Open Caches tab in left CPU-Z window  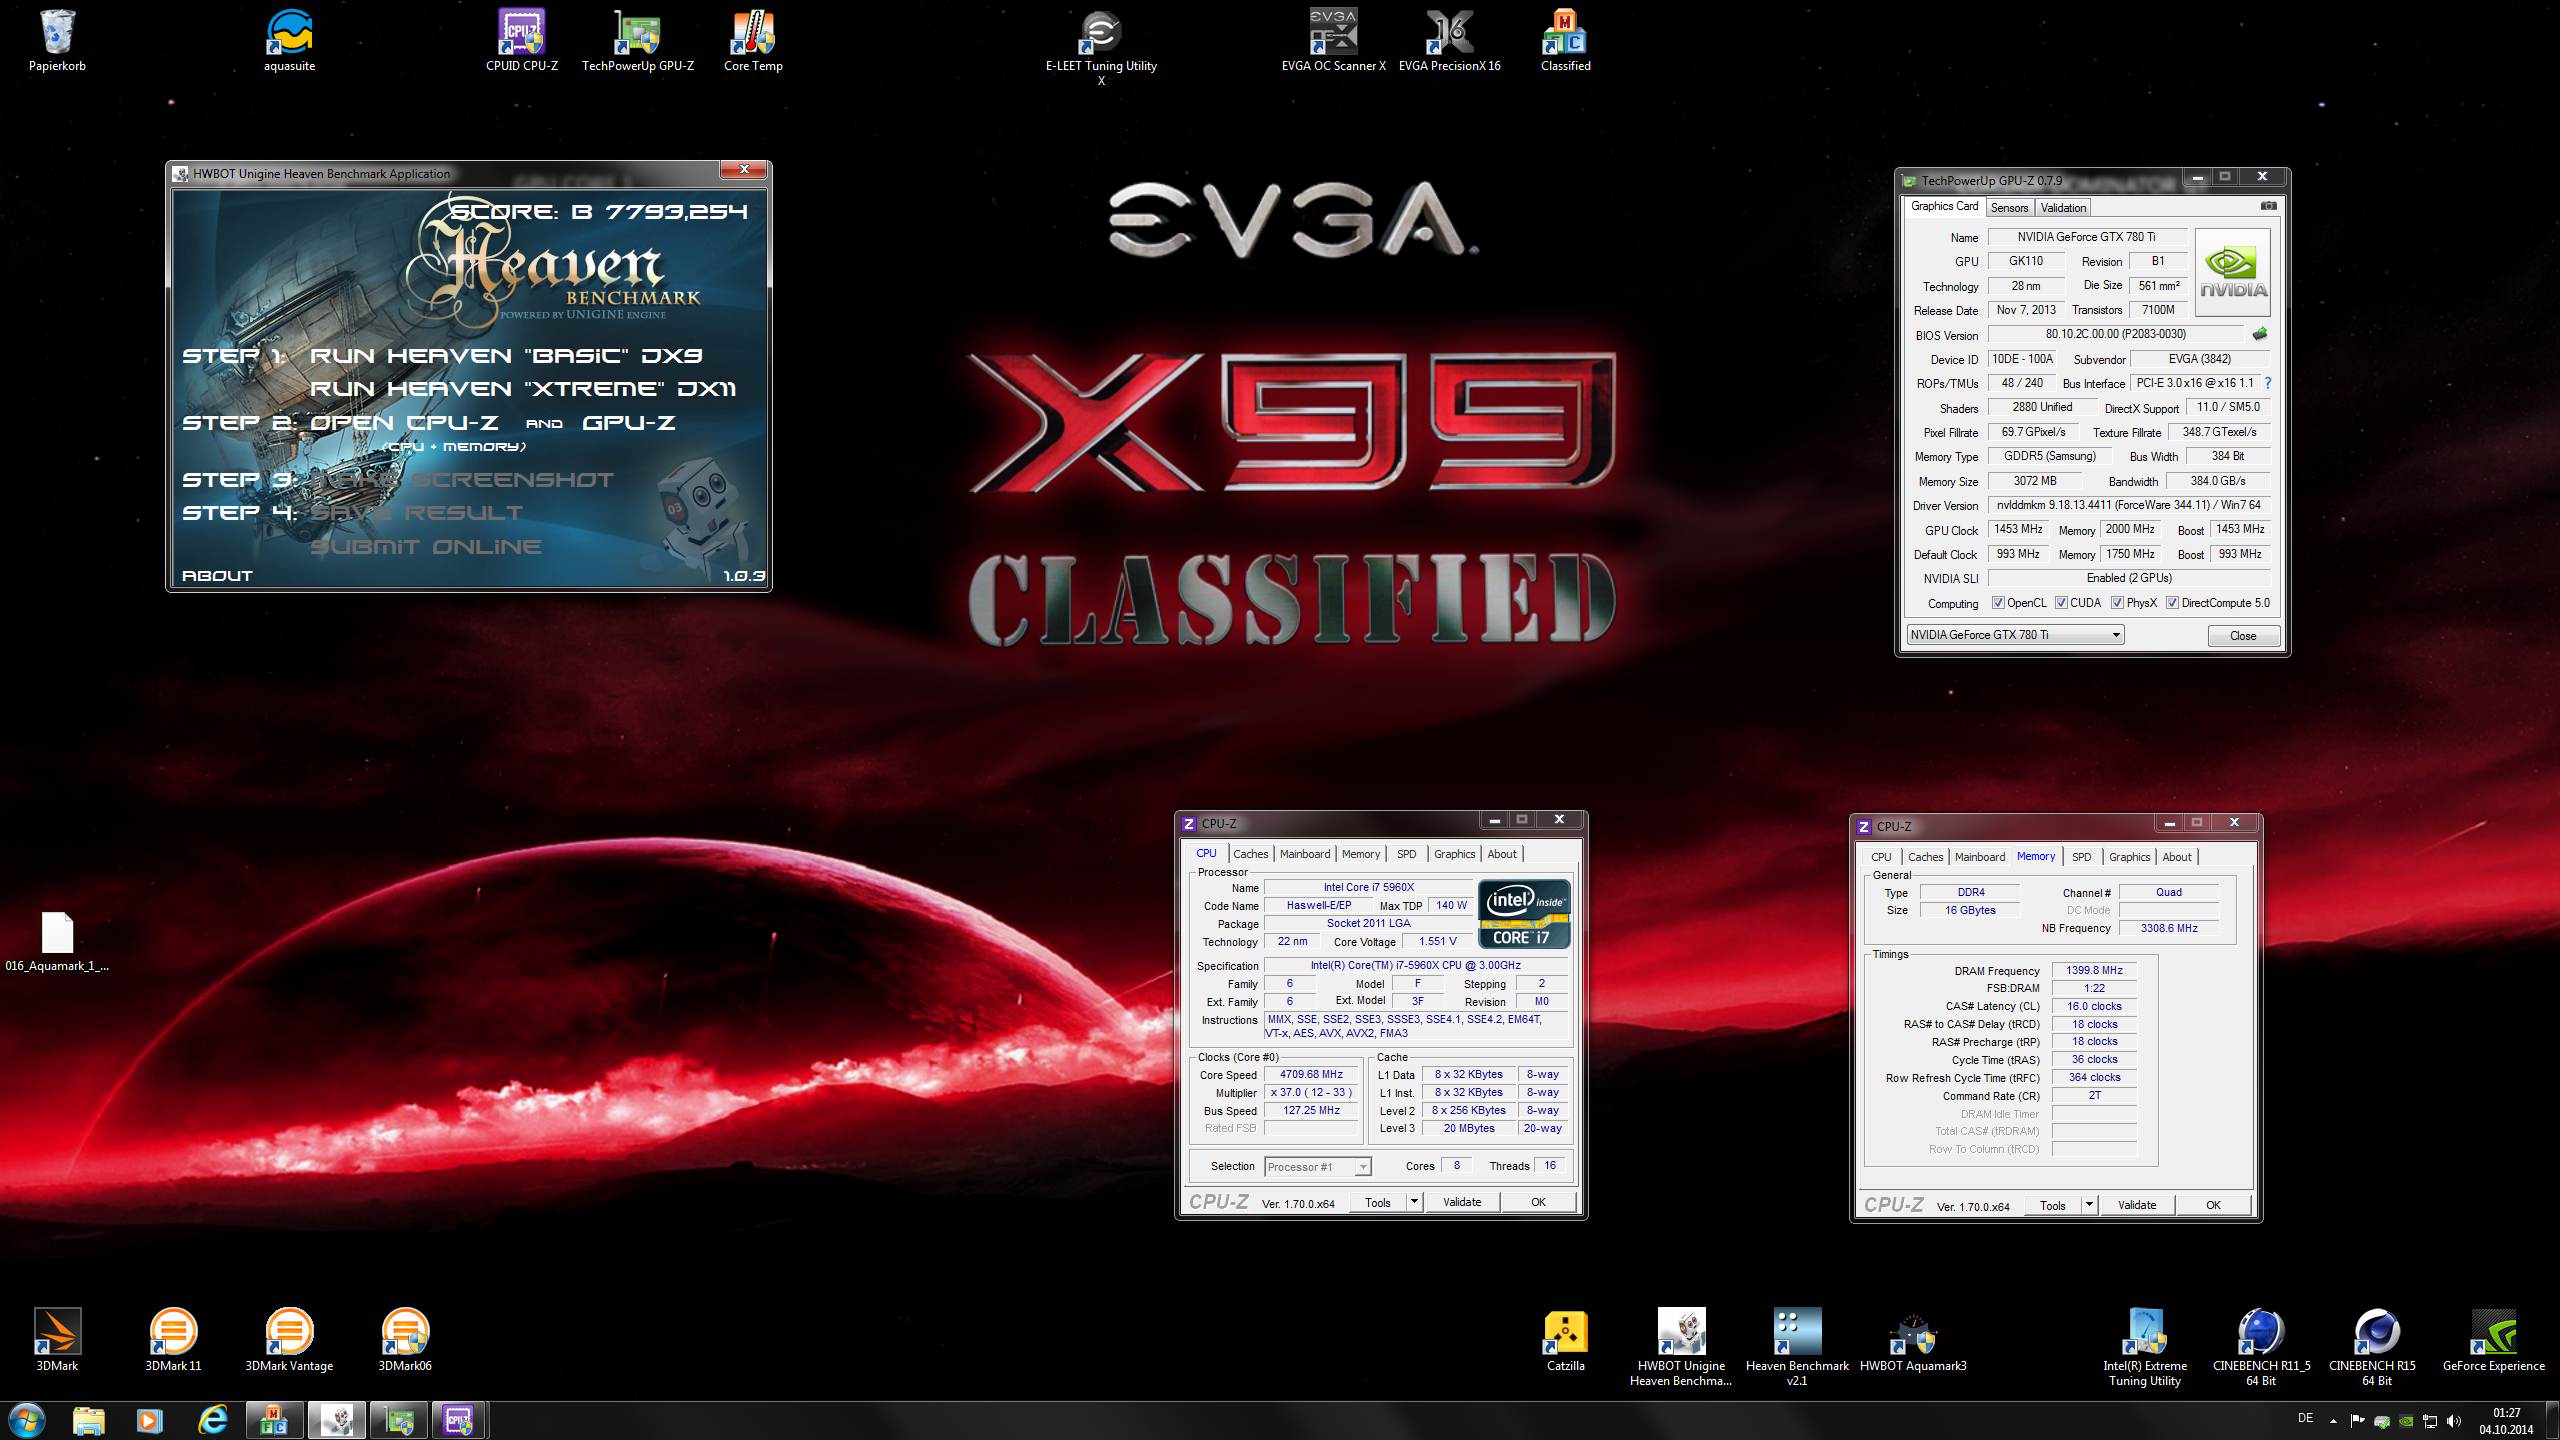click(x=1250, y=854)
